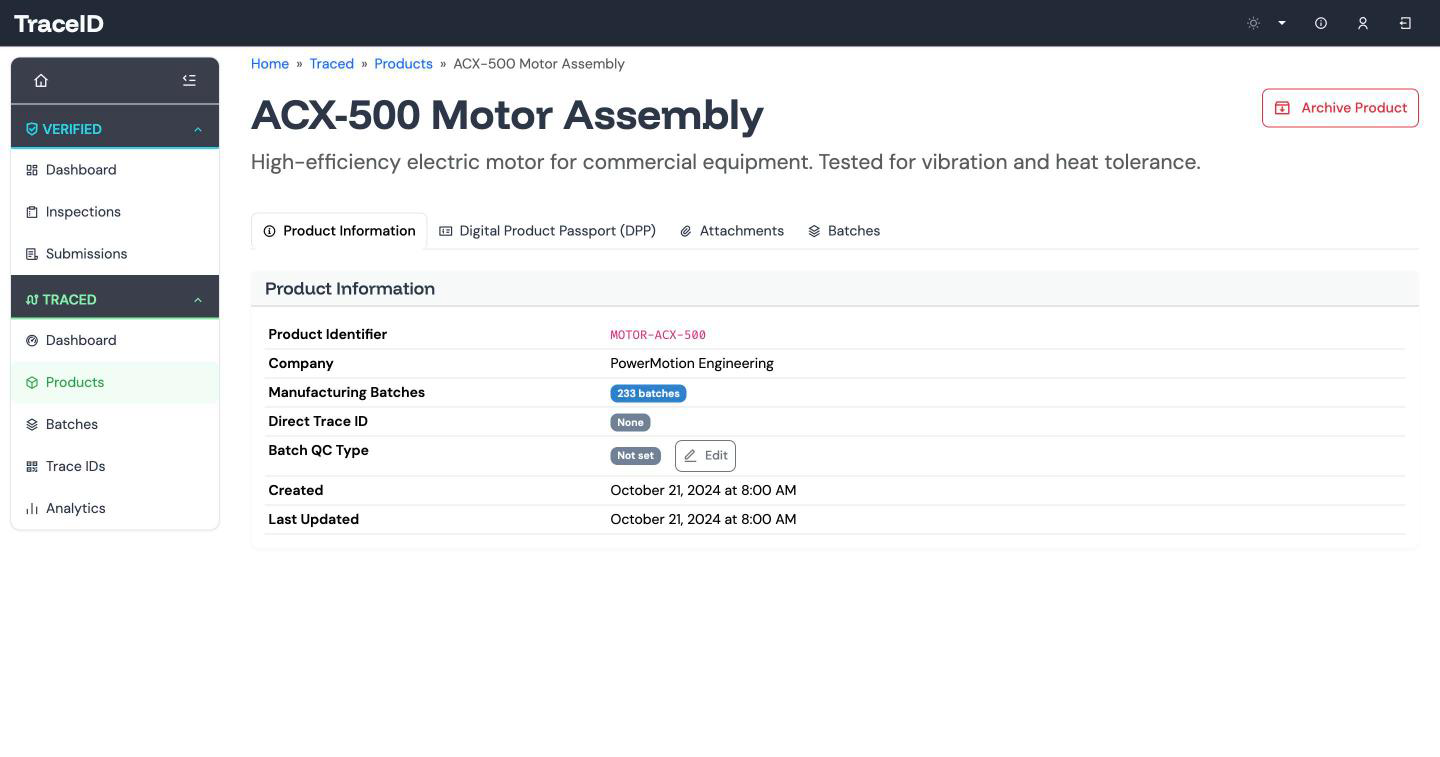Switch to the Attachments tab
The image size is (1440, 757).
(x=732, y=231)
